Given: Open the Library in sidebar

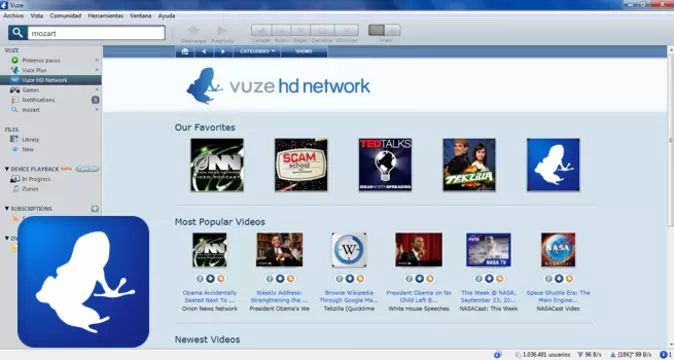Looking at the screenshot, I should tap(31, 140).
